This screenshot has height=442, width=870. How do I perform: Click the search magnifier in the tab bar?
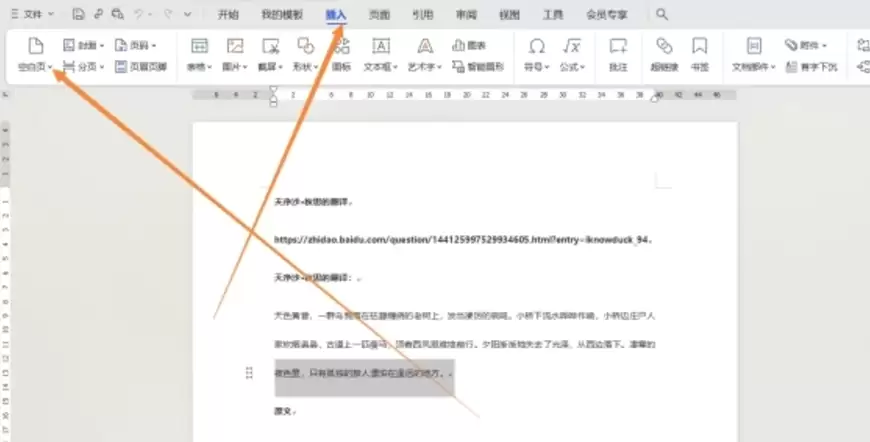(661, 14)
